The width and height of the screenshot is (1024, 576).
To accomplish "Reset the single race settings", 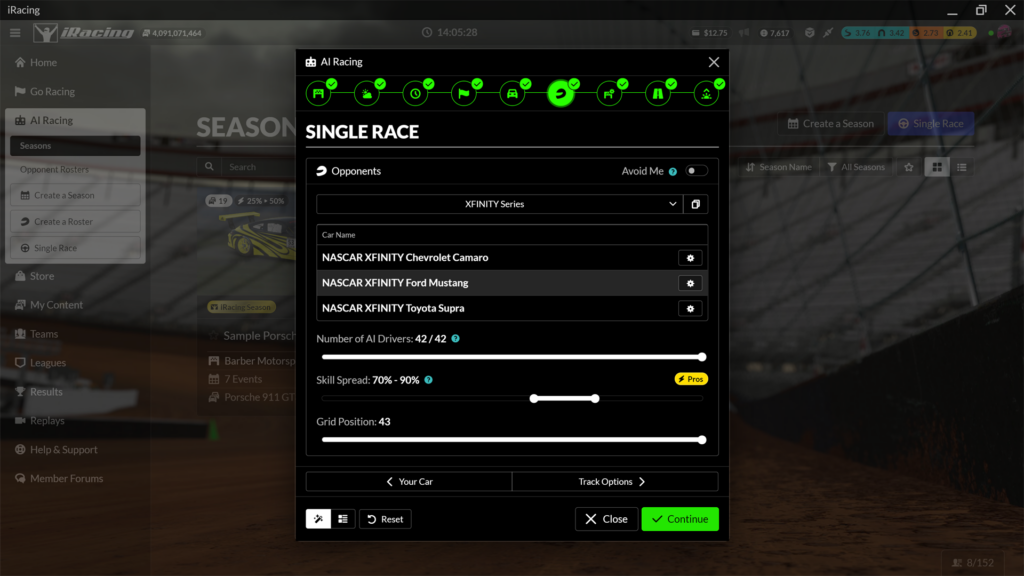I will click(x=385, y=519).
